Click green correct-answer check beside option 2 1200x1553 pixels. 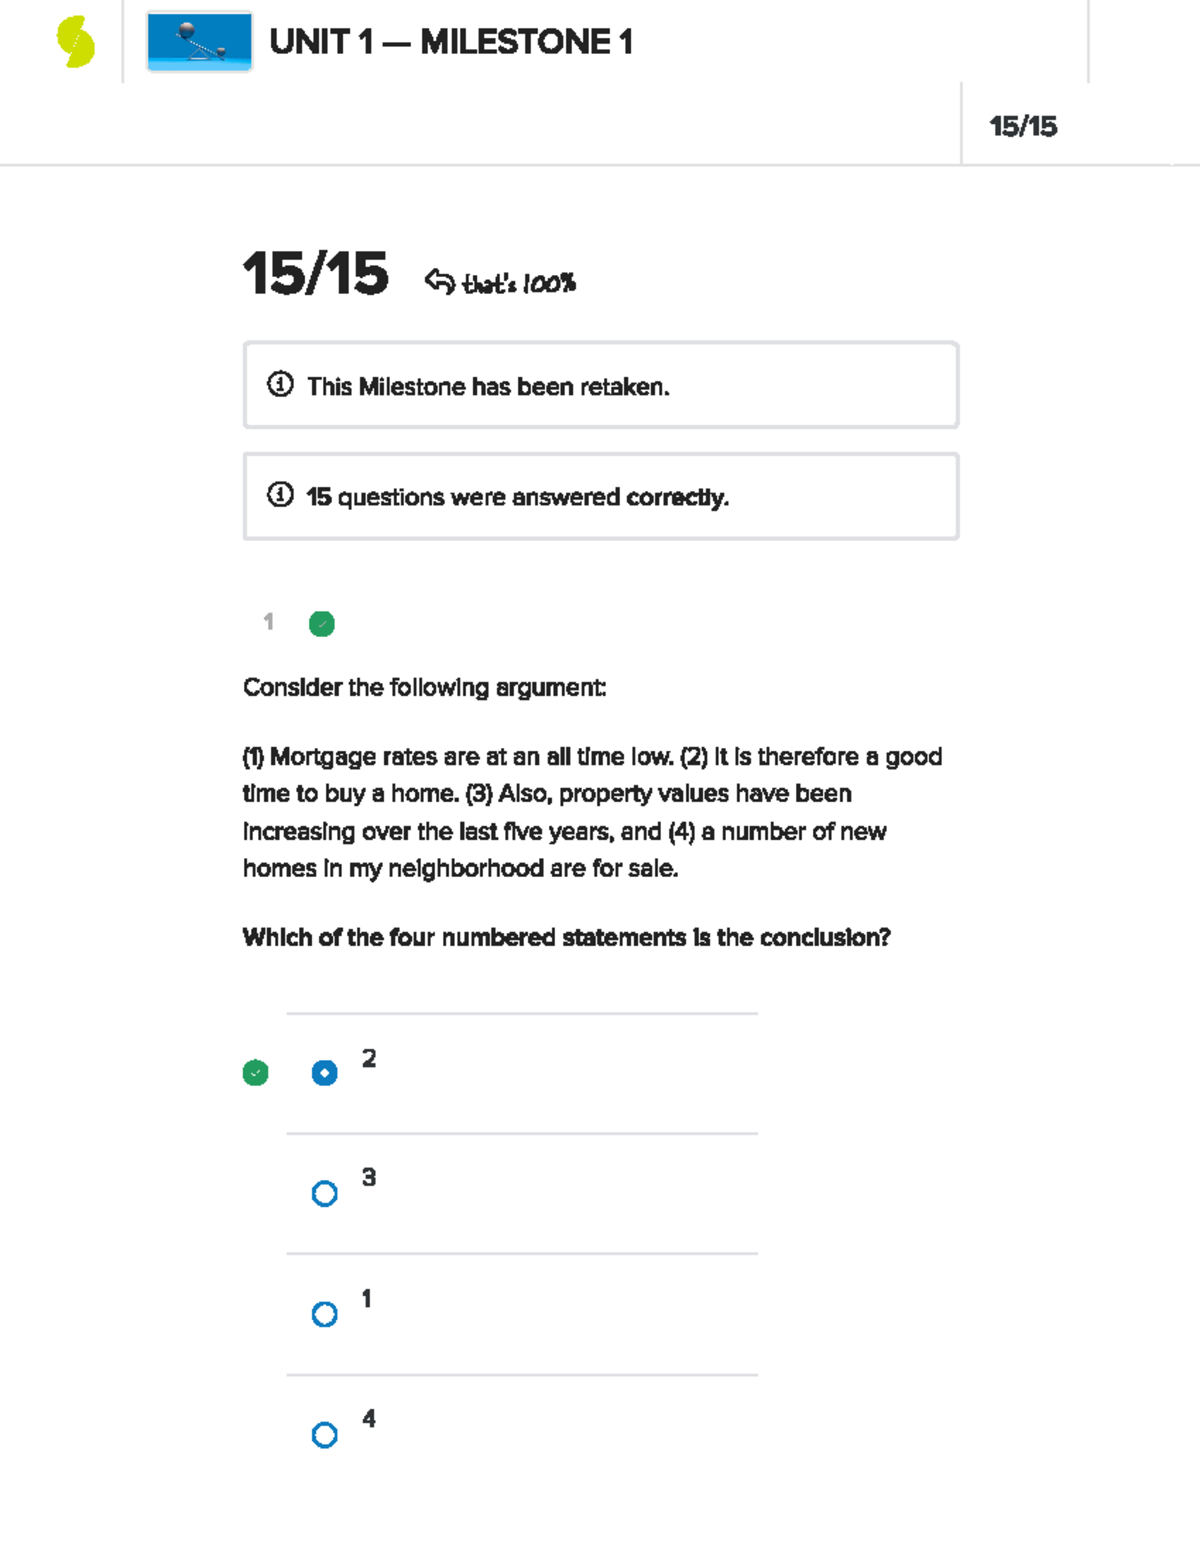[256, 1073]
